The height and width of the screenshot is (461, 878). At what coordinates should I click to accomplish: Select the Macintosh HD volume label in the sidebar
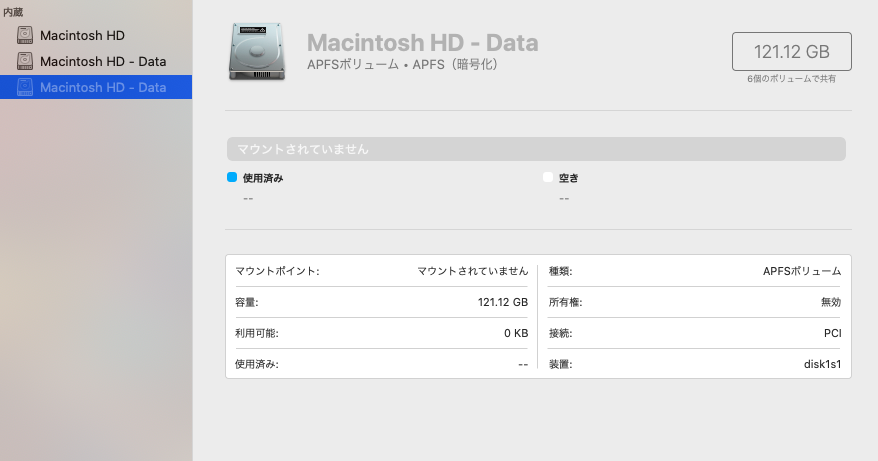coord(82,35)
